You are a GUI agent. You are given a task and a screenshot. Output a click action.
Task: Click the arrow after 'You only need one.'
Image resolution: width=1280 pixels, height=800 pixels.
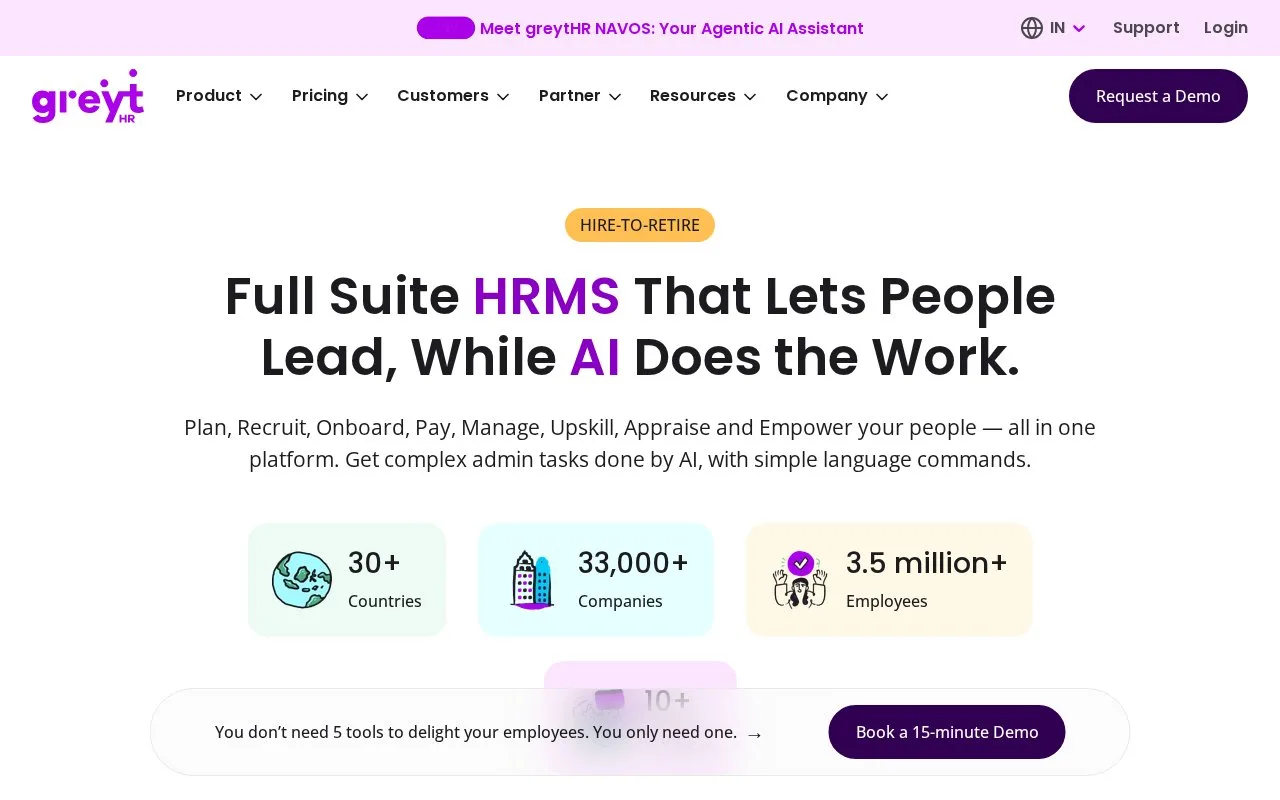tap(755, 734)
